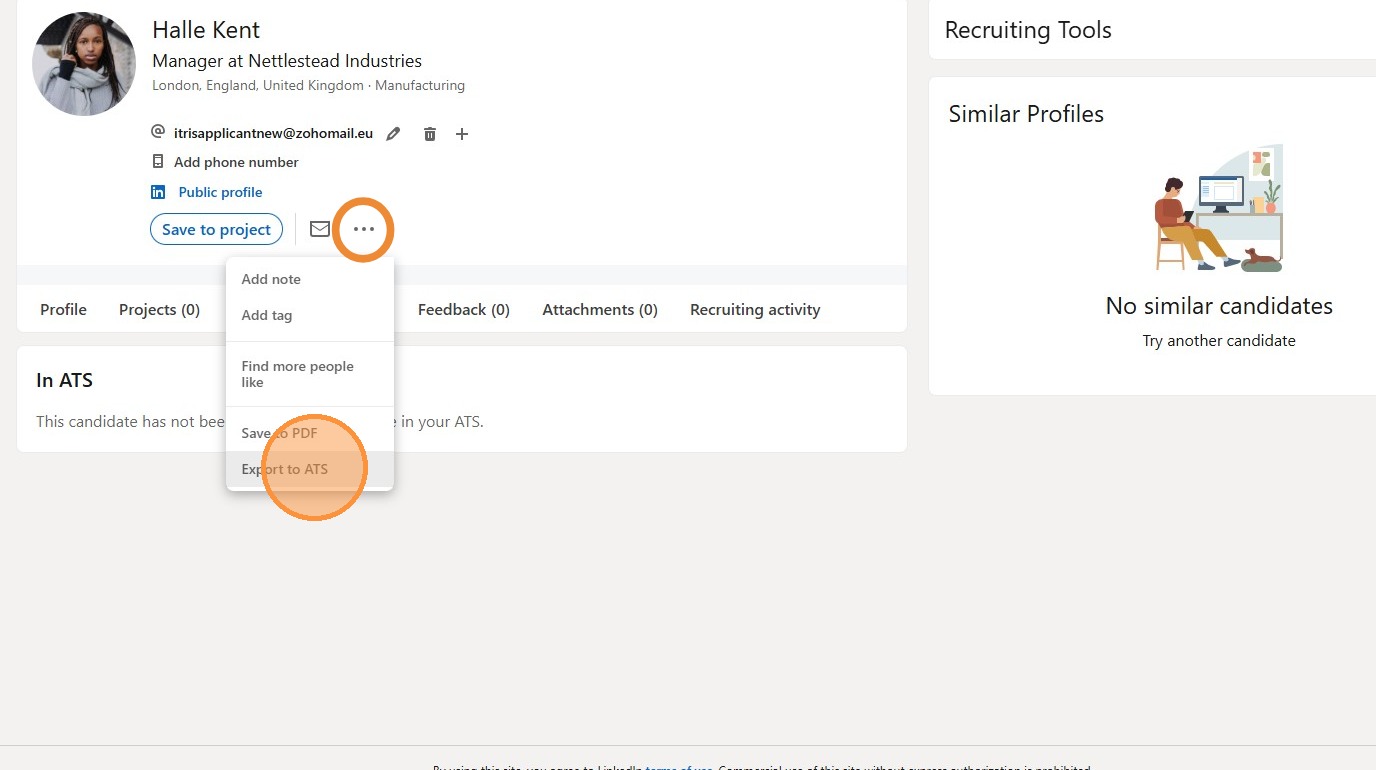The width and height of the screenshot is (1376, 770).
Task: Click Add phone number
Action: coord(236,162)
